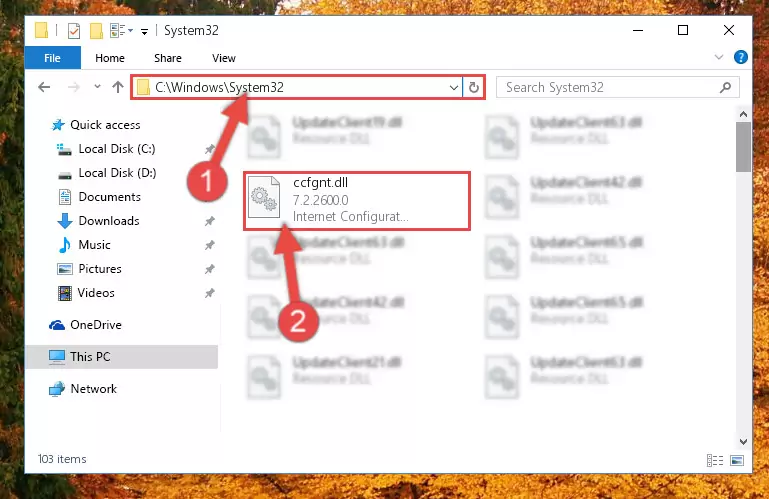Click the pin icon beside Pictures
The height and width of the screenshot is (499, 769).
pos(209,269)
